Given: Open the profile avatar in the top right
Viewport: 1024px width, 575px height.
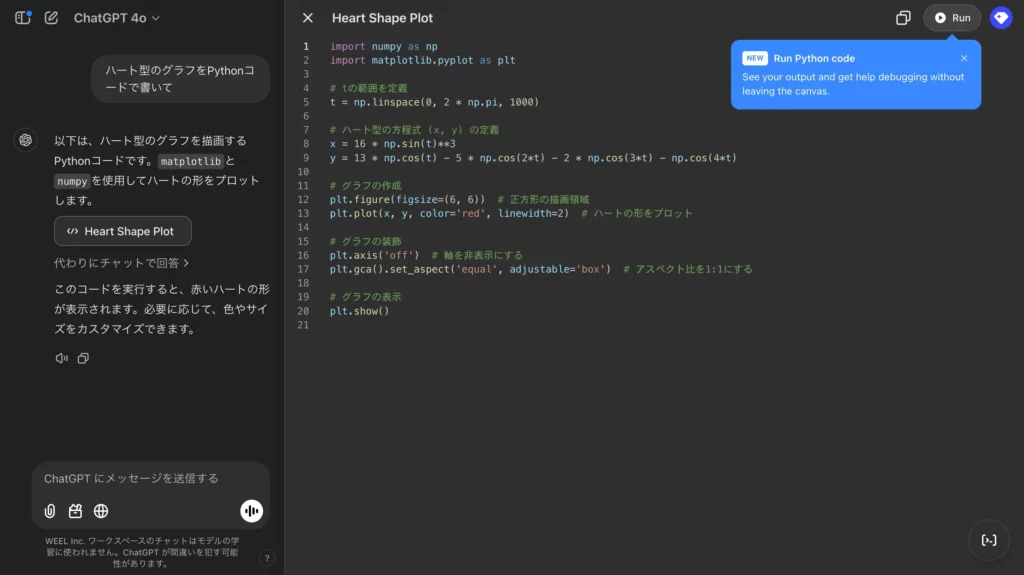Looking at the screenshot, I should [x=1000, y=18].
